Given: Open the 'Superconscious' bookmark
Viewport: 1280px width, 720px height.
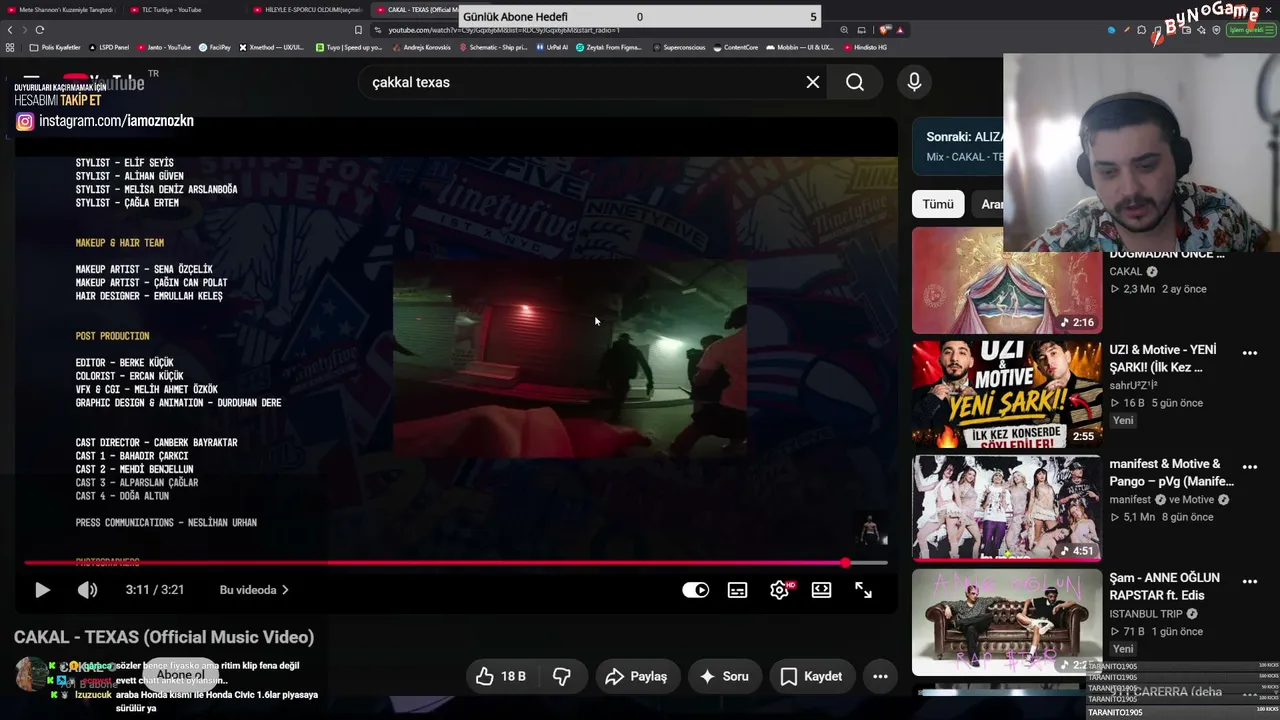Looking at the screenshot, I should click(678, 47).
